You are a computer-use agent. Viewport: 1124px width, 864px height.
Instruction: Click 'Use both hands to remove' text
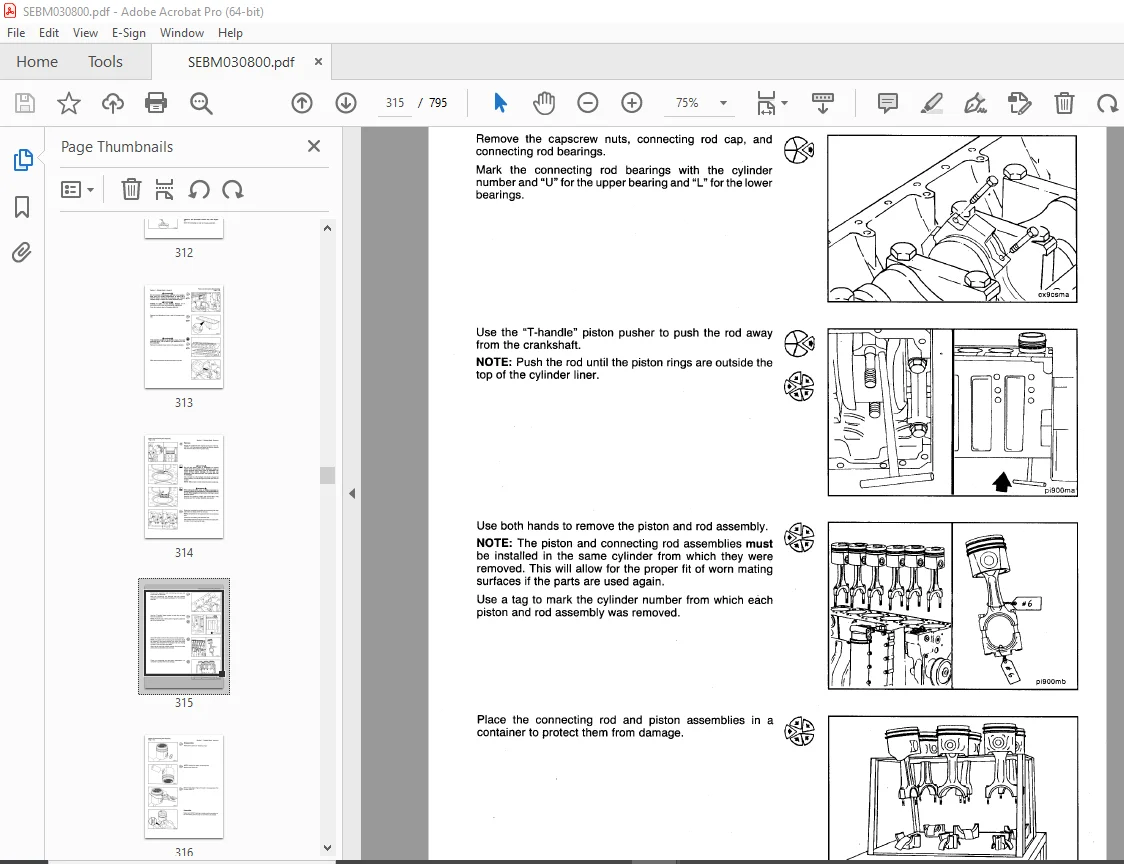[x=621, y=526]
